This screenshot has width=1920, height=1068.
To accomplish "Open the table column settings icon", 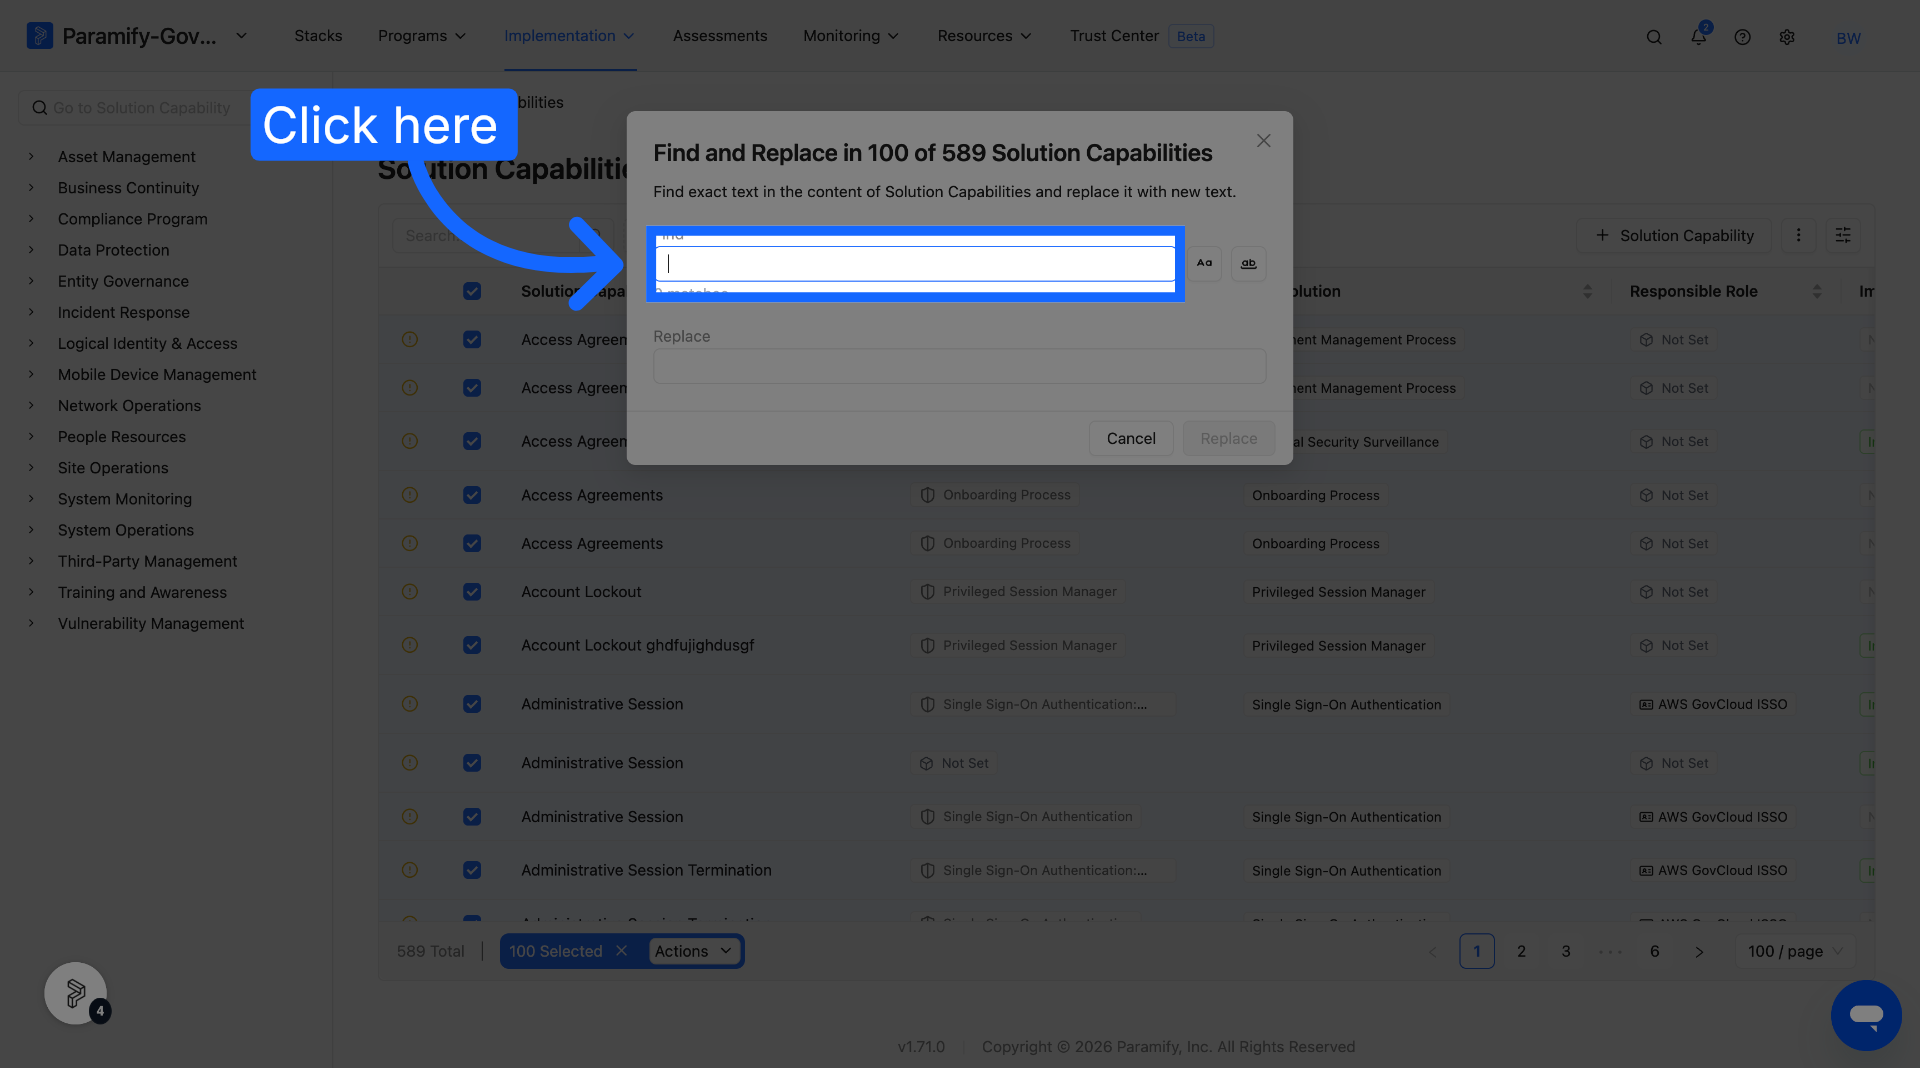I will click(x=1843, y=235).
